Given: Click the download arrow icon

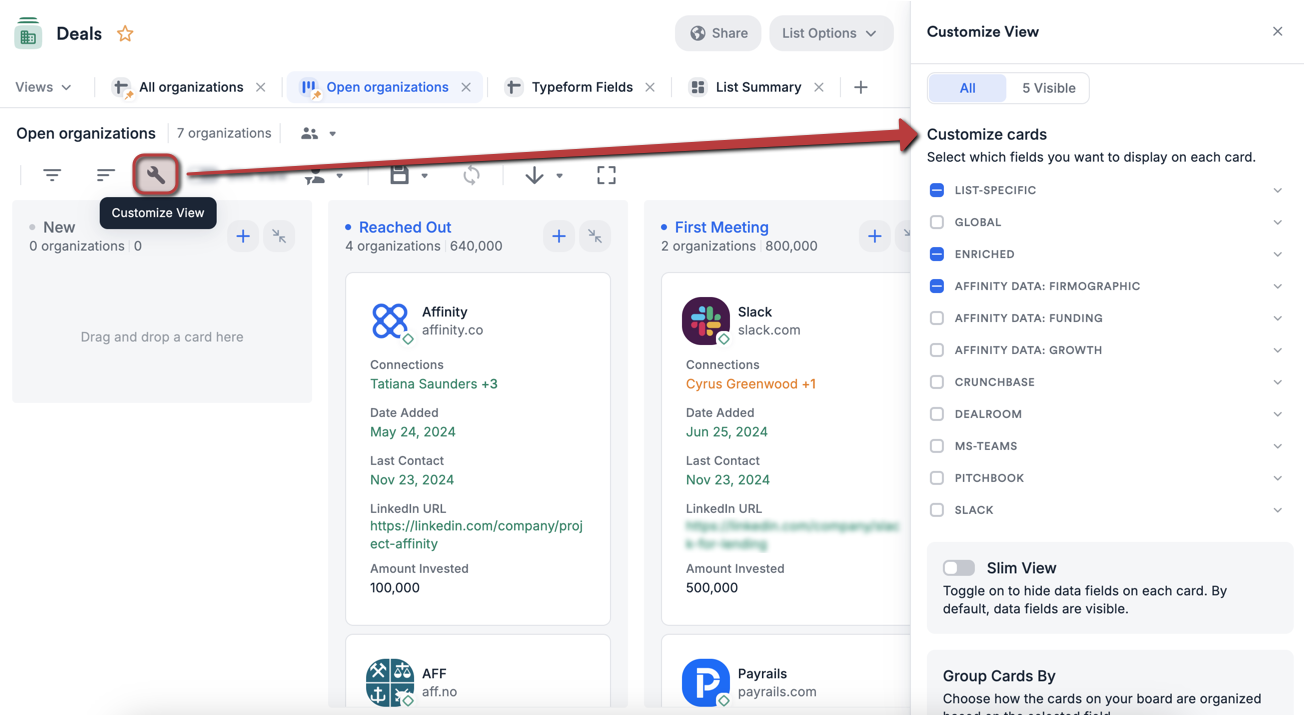Looking at the screenshot, I should (x=535, y=175).
